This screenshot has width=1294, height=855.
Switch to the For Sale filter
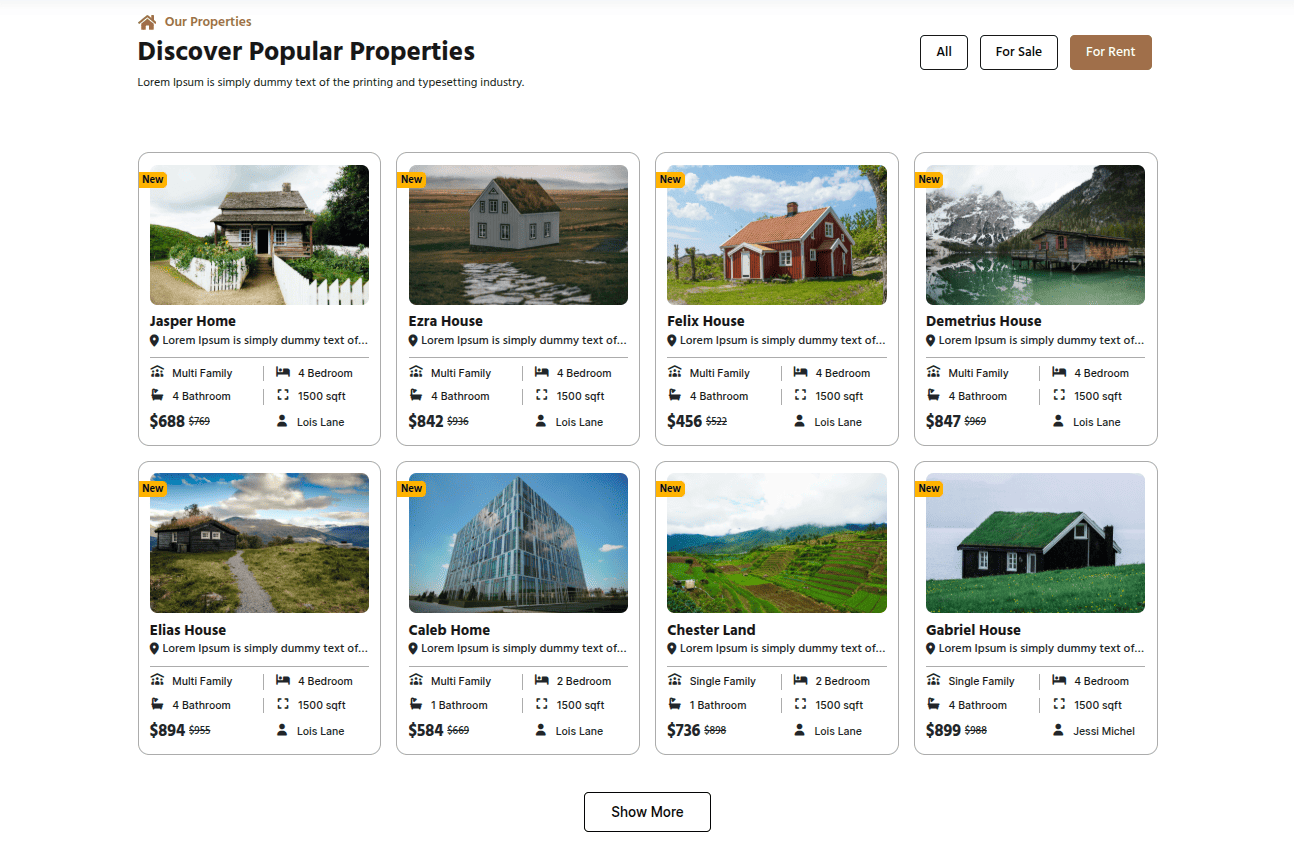tap(1018, 52)
